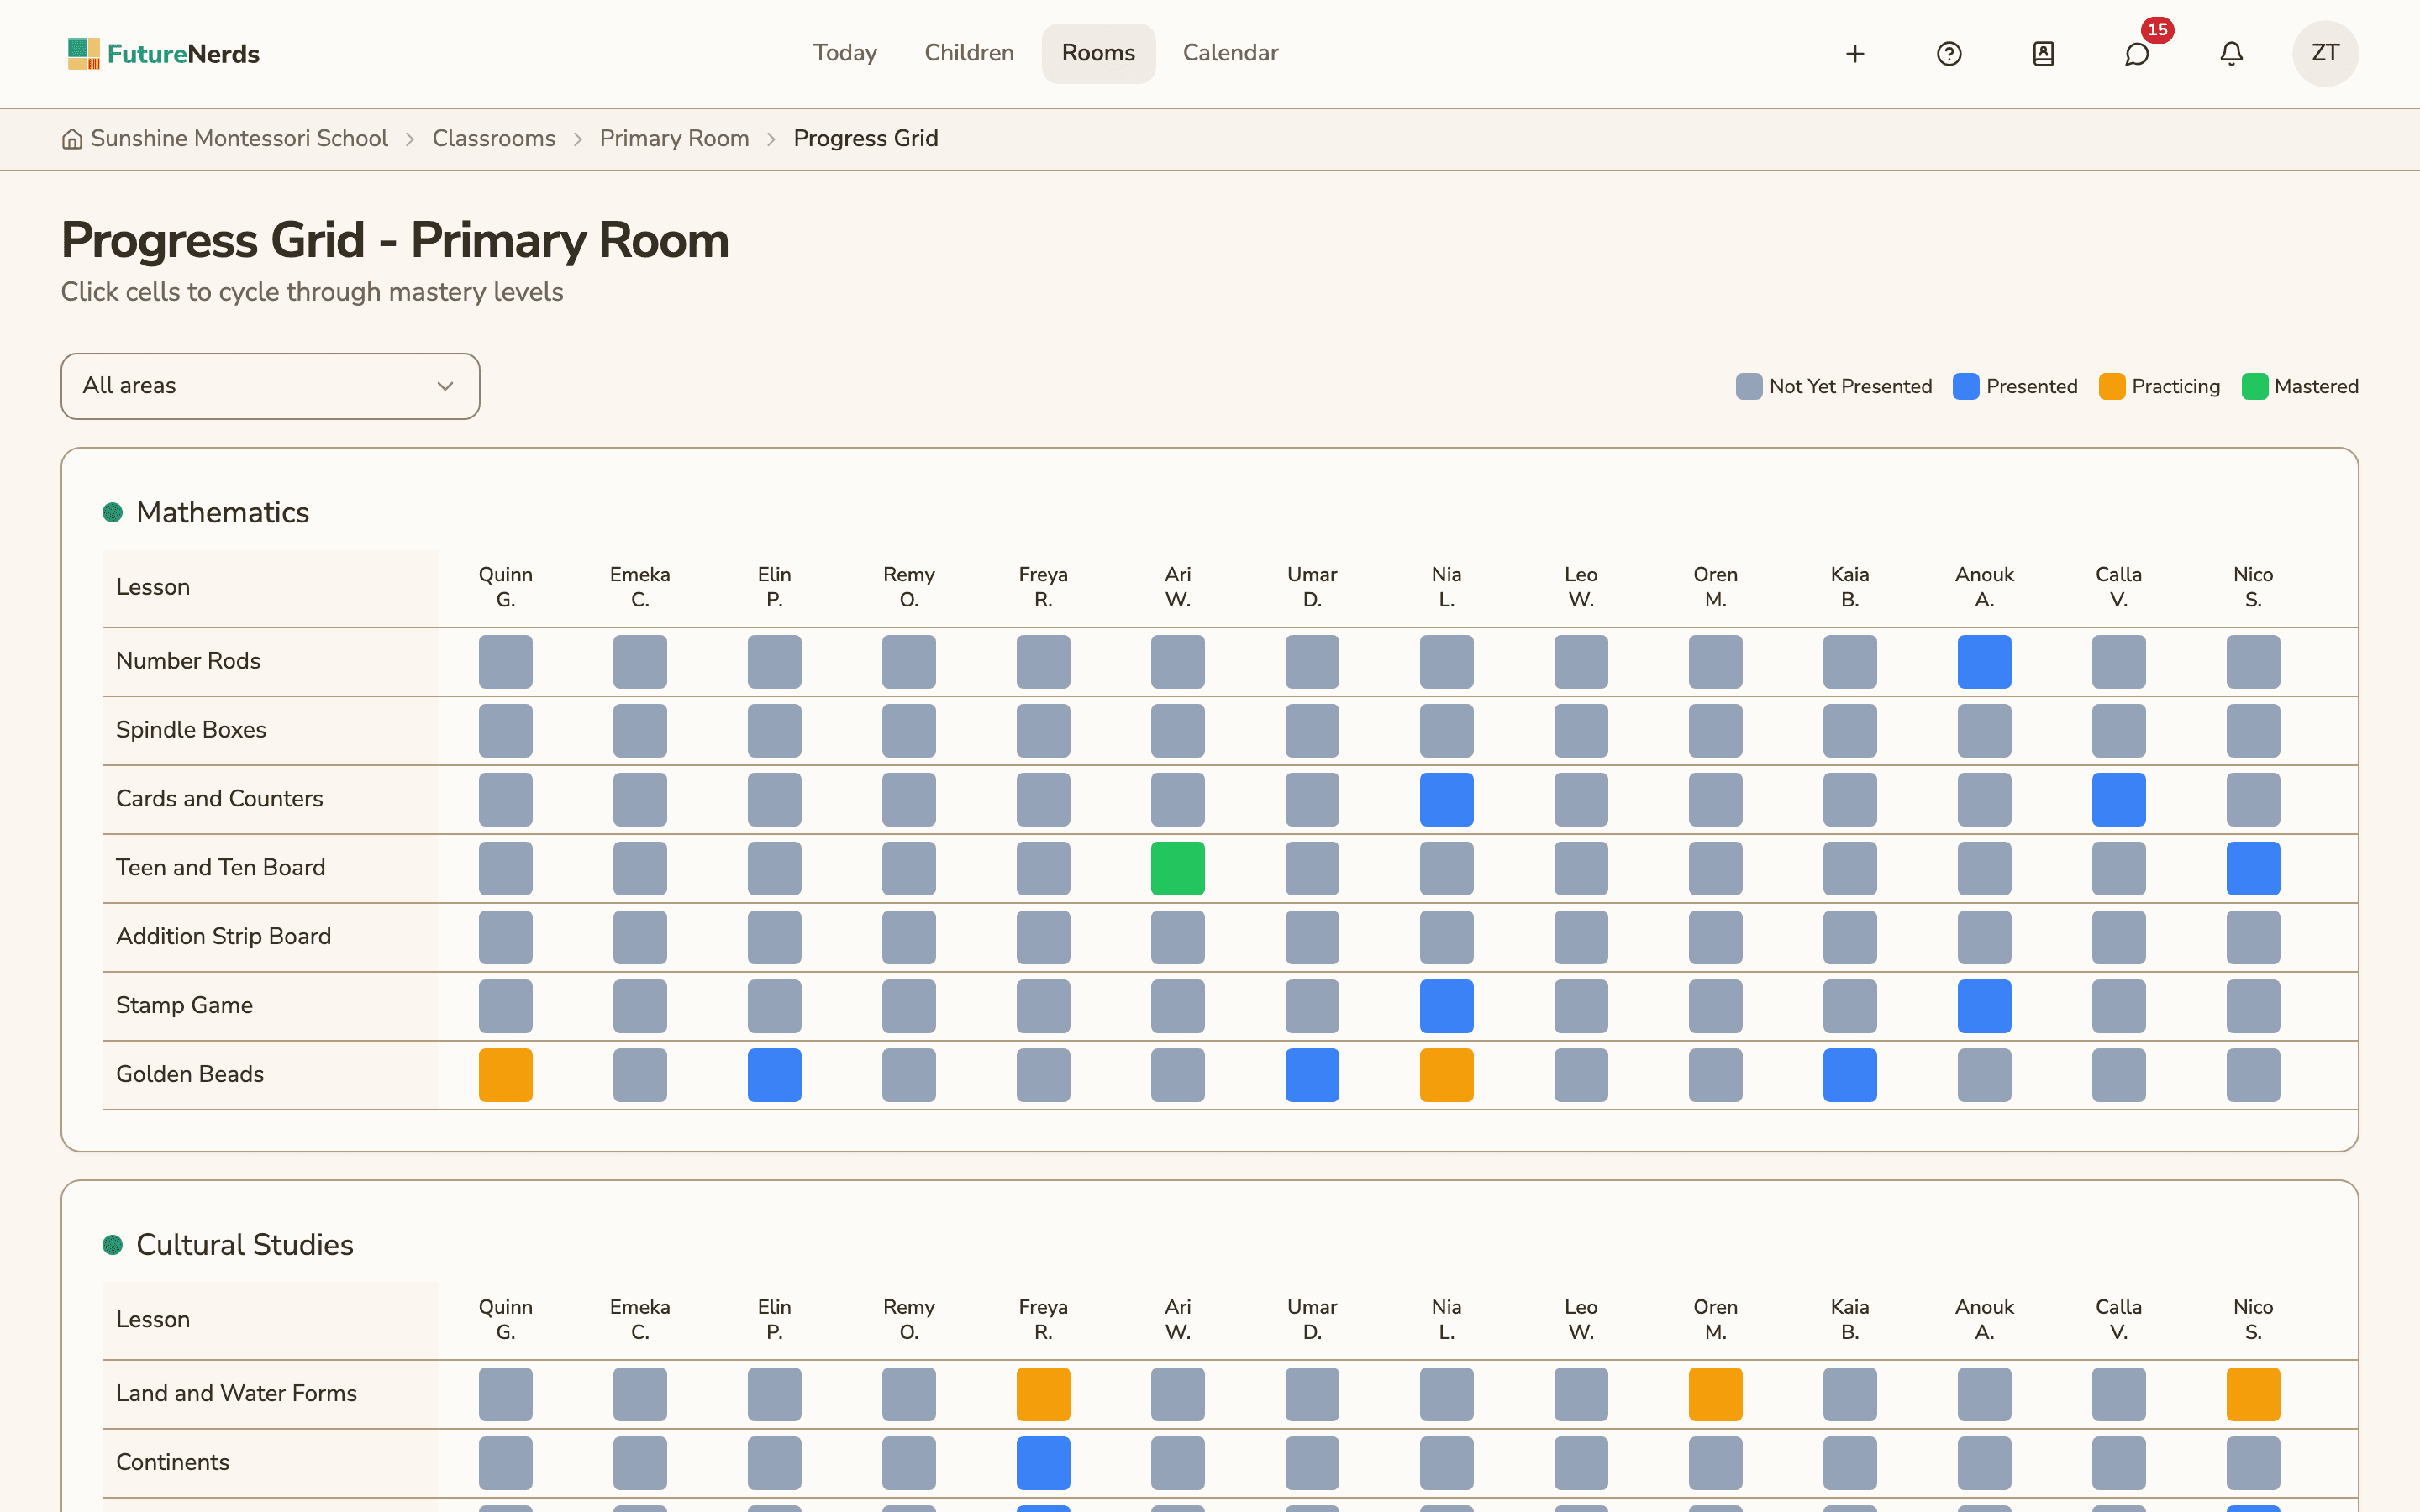Cycle Leo W.'s Addition Strip Board cell
This screenshot has height=1512, width=2420.
[1581, 937]
